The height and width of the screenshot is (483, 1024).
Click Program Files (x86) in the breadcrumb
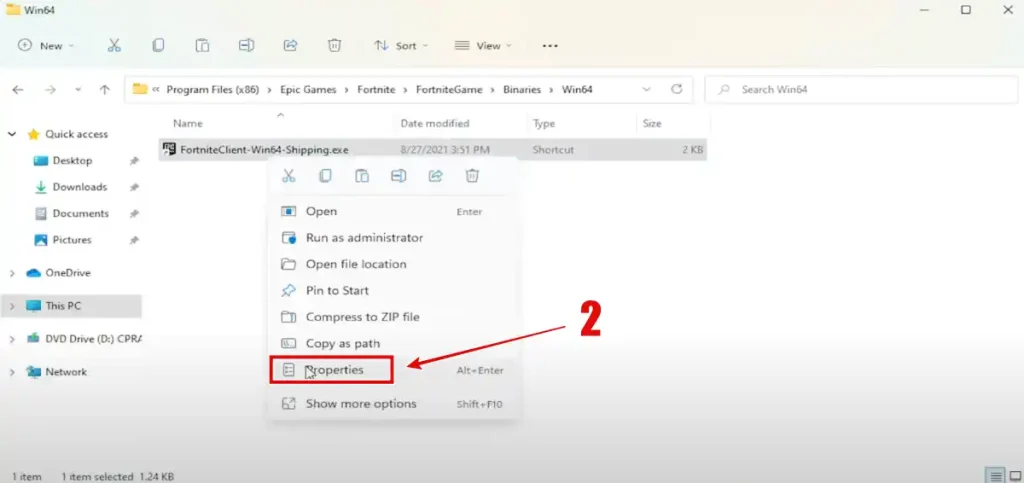pyautogui.click(x=212, y=89)
